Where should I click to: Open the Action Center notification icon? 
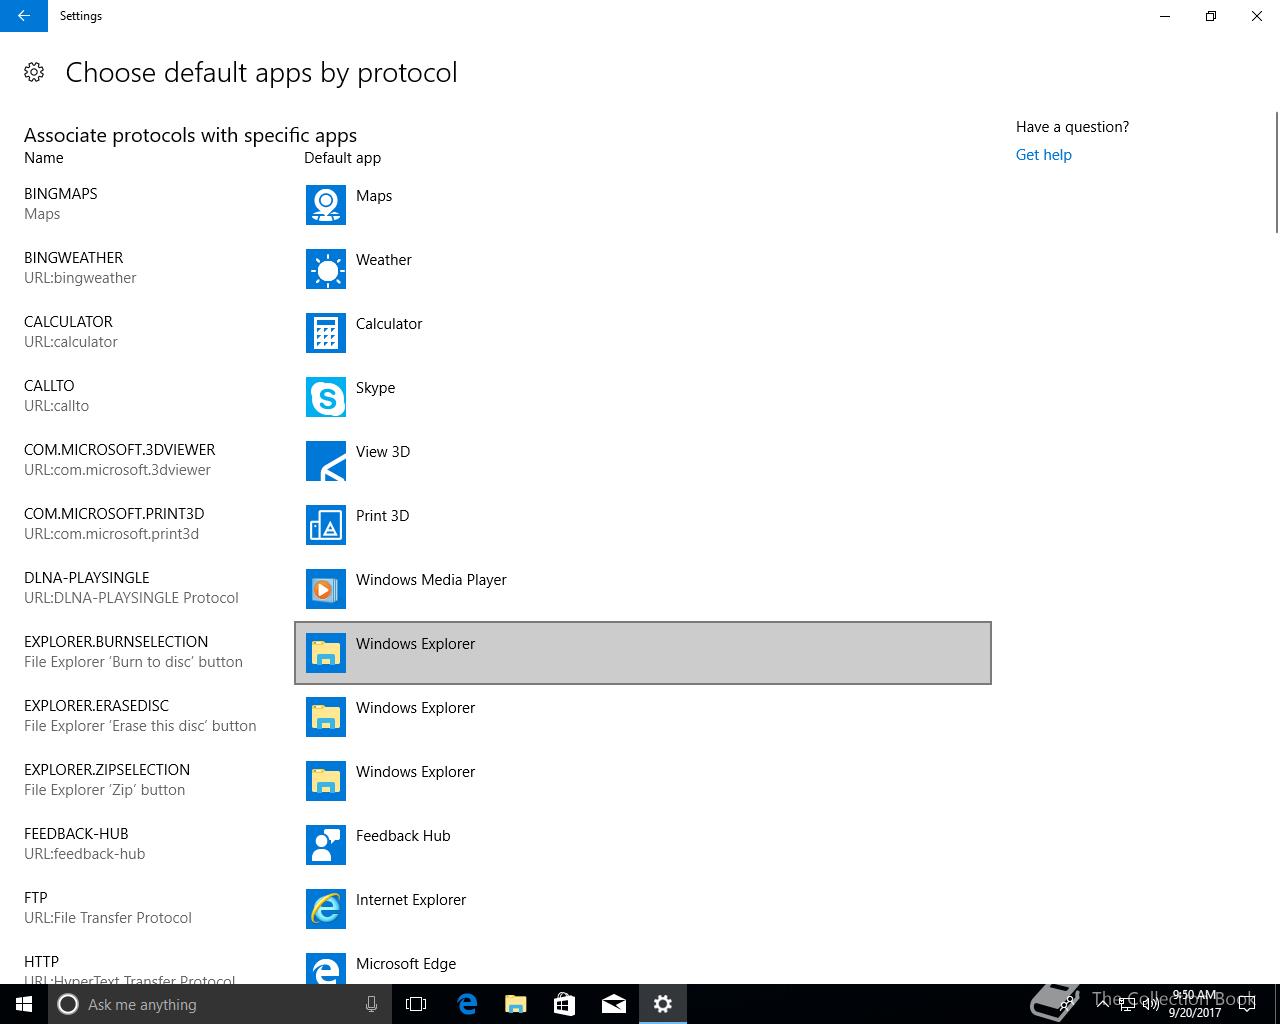coord(1247,1004)
